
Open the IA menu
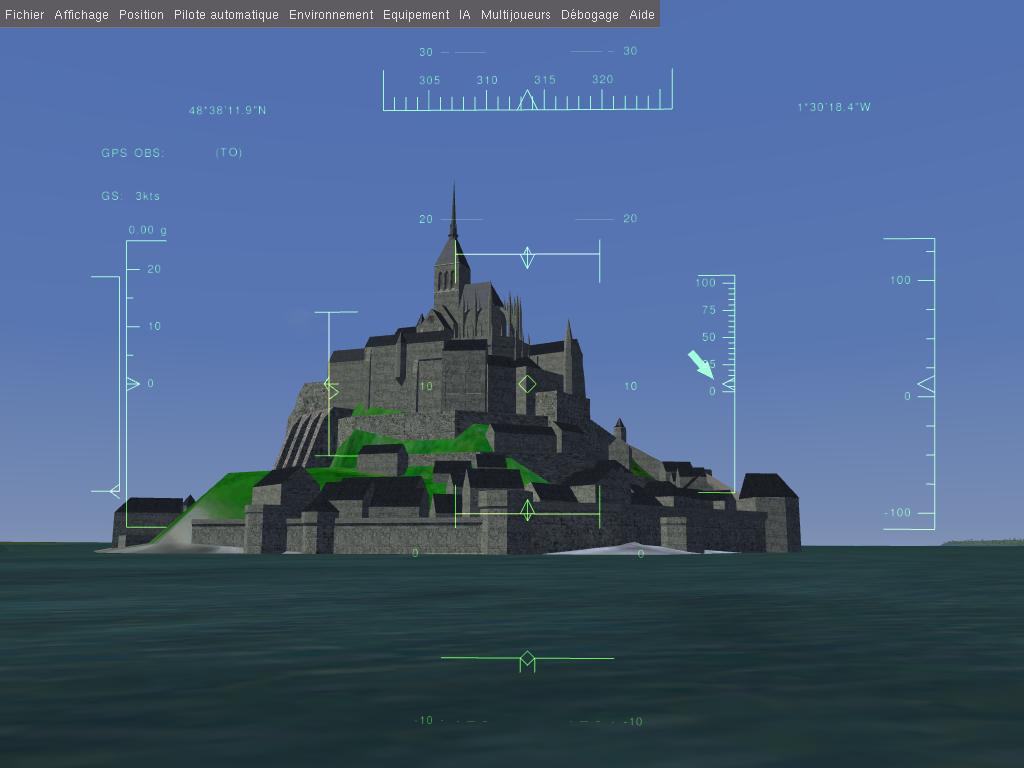[x=464, y=14]
